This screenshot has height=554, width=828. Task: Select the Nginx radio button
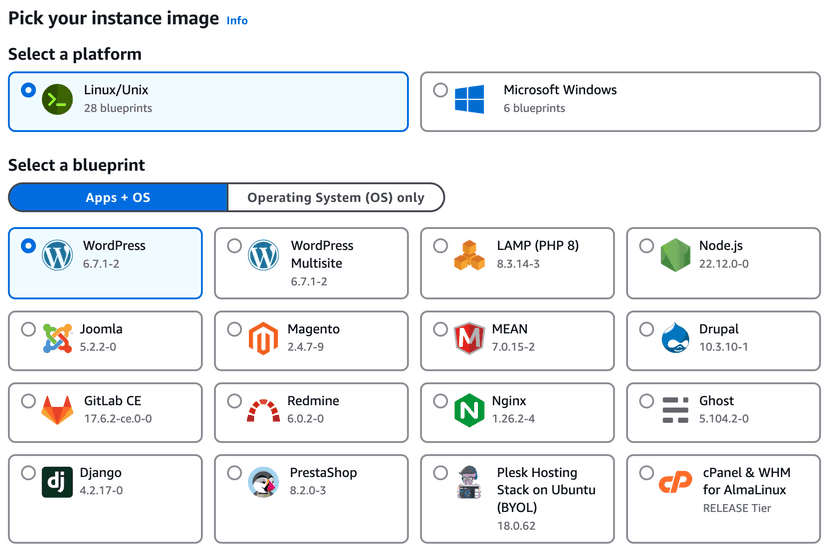pos(440,401)
